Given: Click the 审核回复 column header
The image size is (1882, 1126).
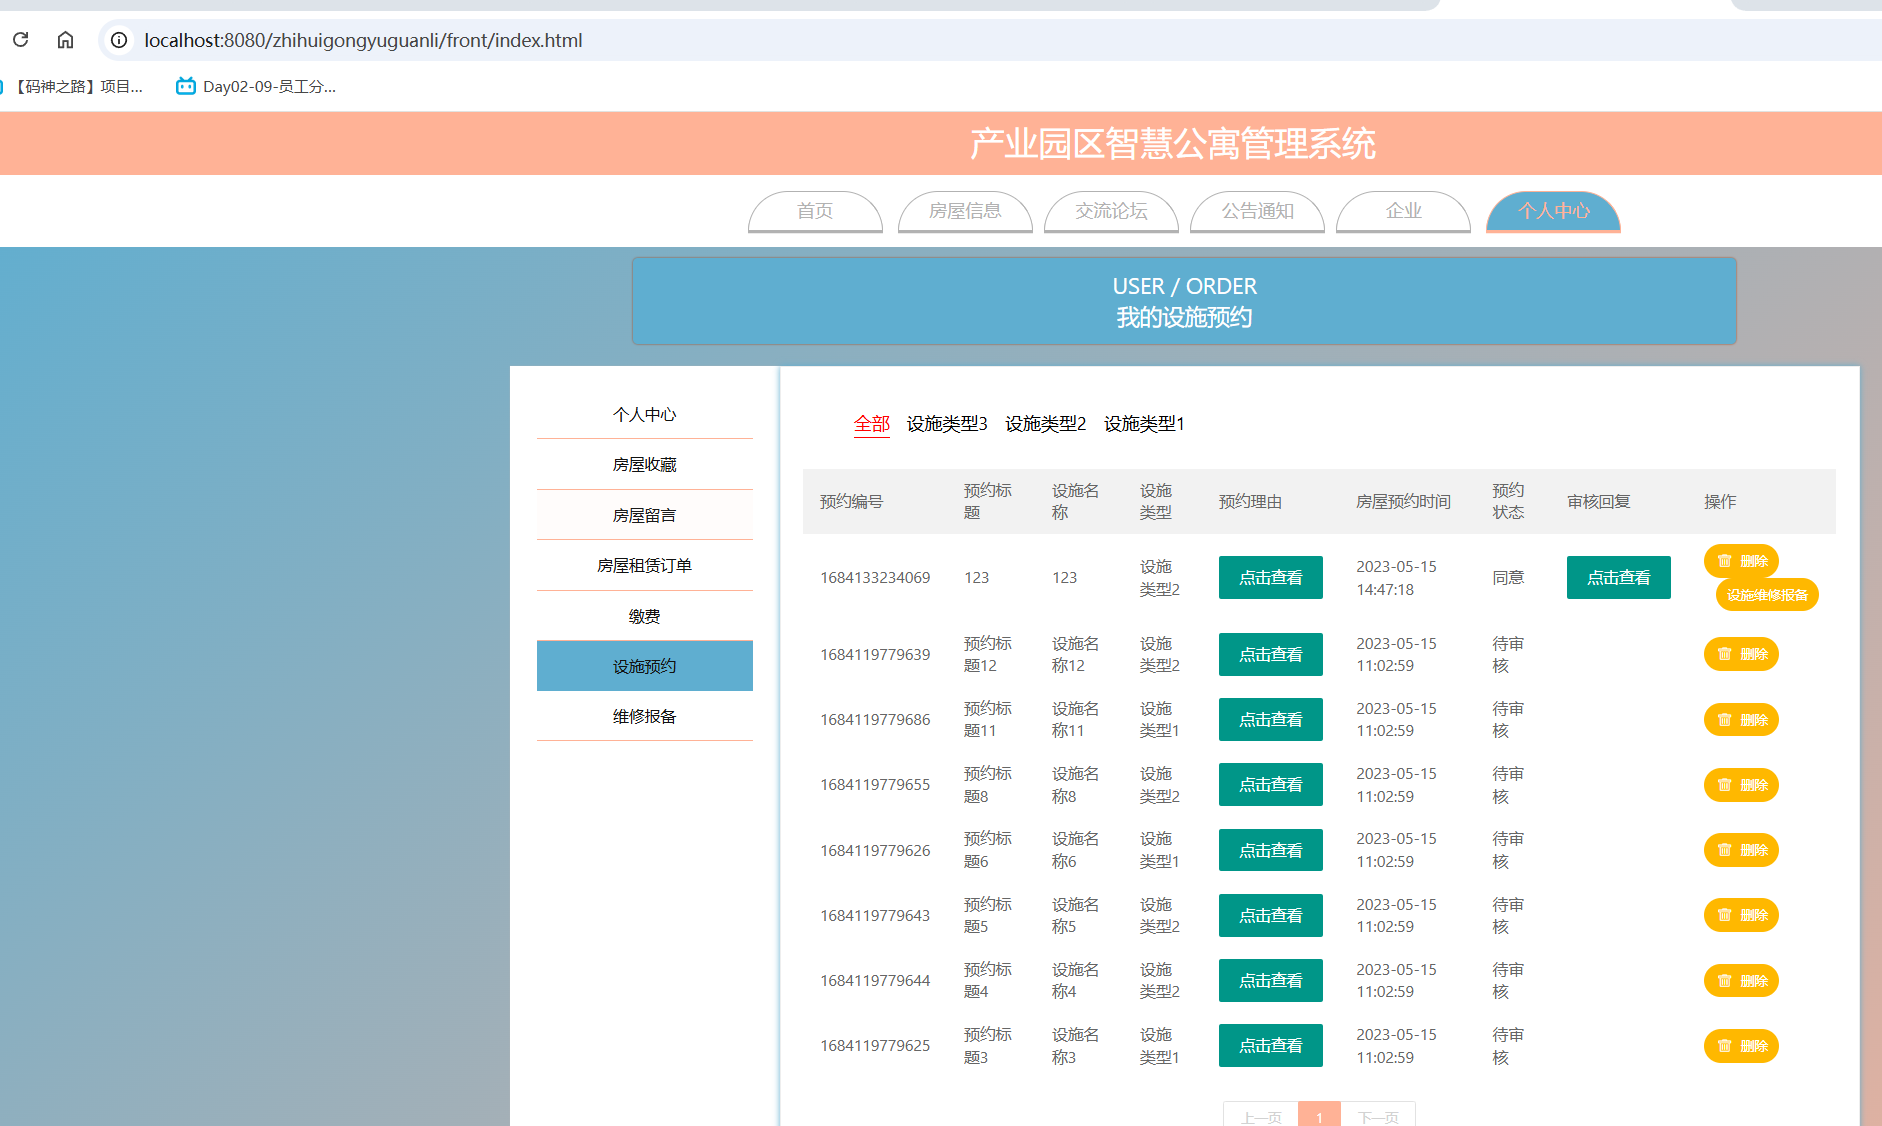Looking at the screenshot, I should tap(1599, 502).
